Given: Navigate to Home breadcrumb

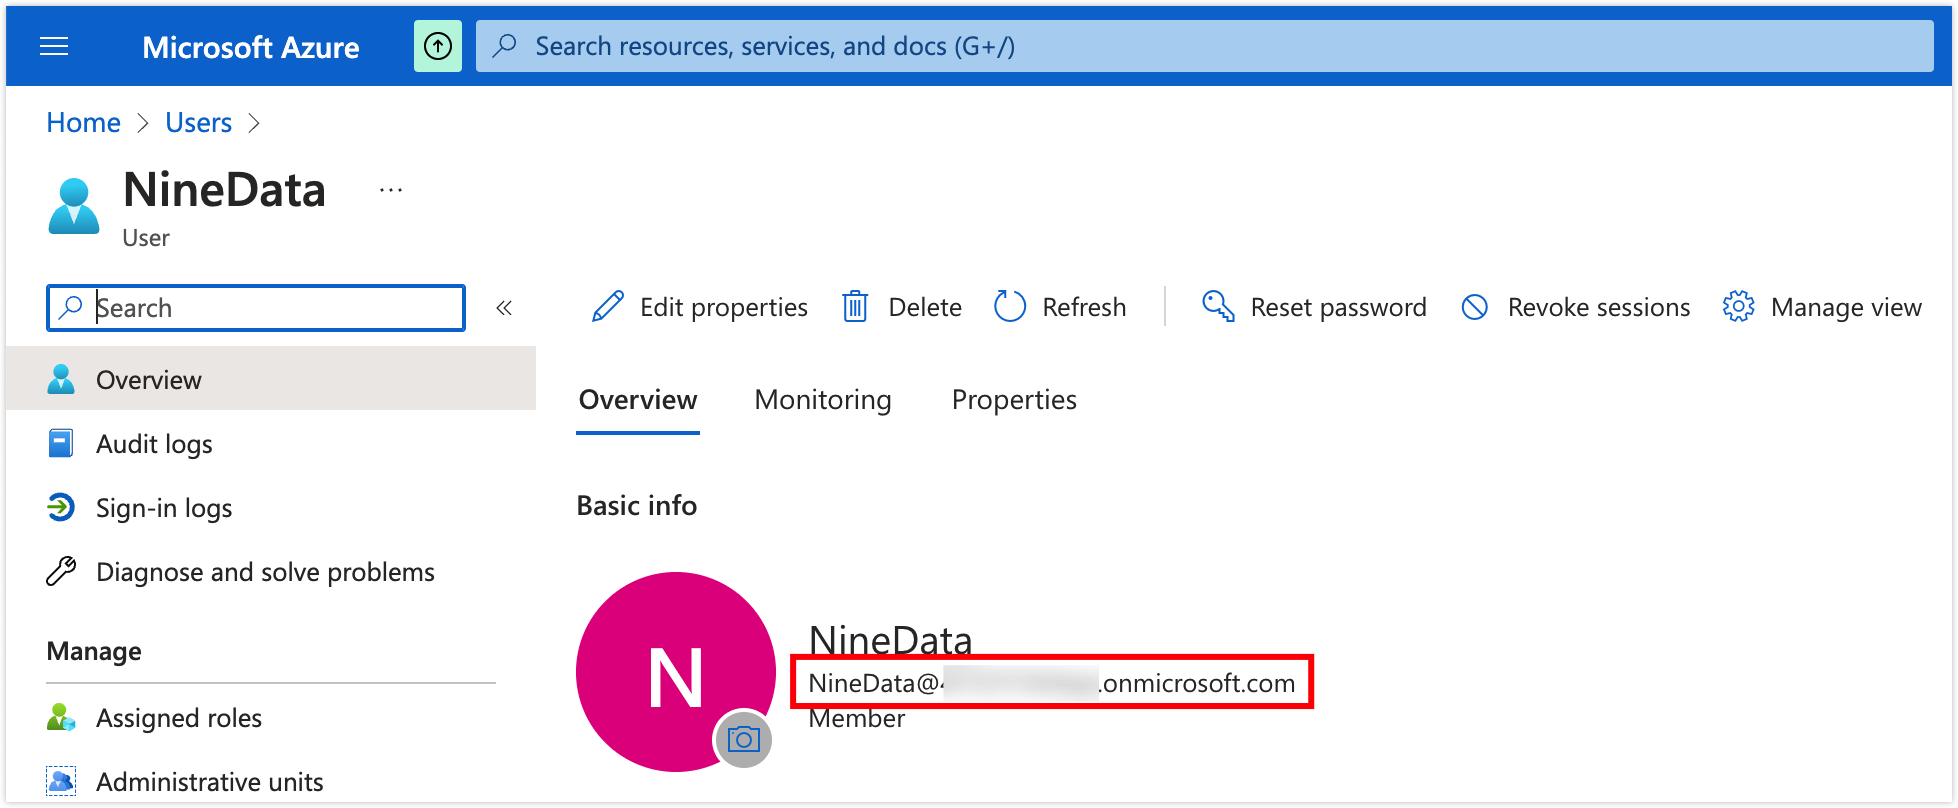Looking at the screenshot, I should point(83,122).
